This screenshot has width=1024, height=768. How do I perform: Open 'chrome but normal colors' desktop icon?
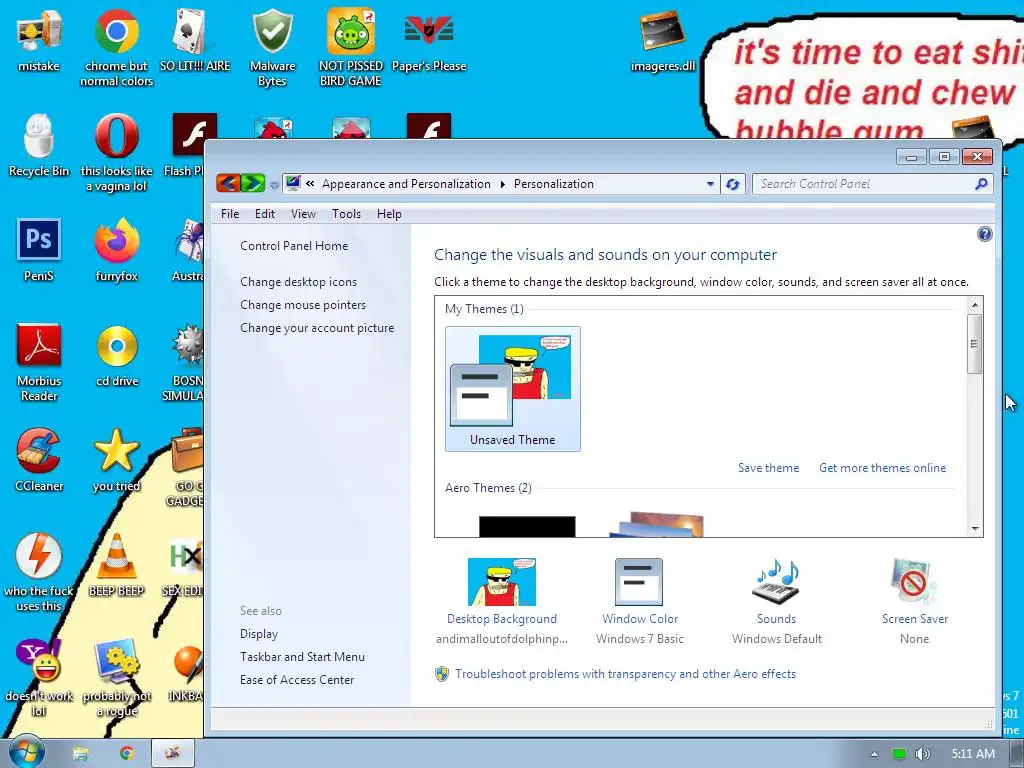[x=116, y=47]
